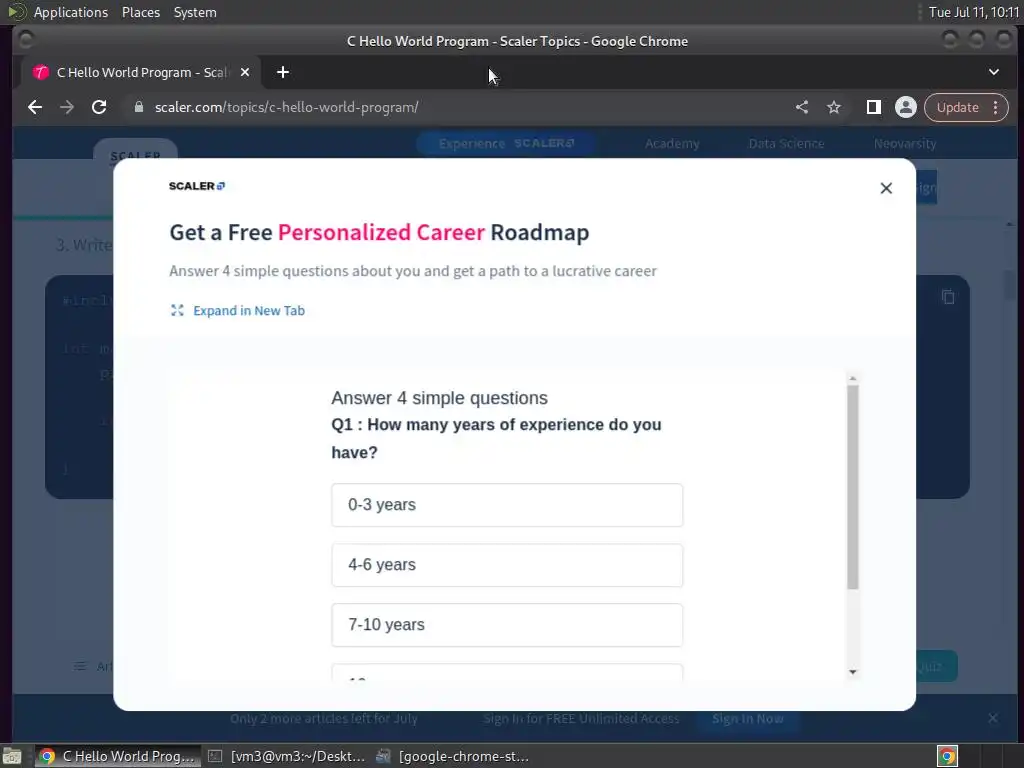Click the Chrome icon in the bottom-right tray

[x=947, y=756]
